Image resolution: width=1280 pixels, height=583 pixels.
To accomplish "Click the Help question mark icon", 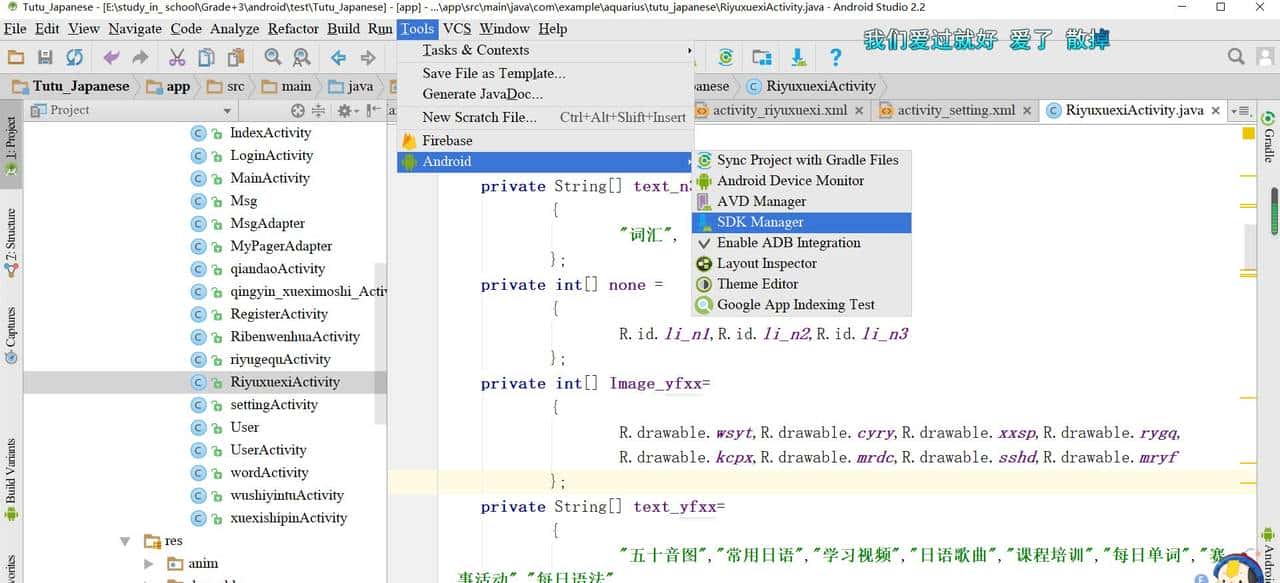I will tap(836, 57).
